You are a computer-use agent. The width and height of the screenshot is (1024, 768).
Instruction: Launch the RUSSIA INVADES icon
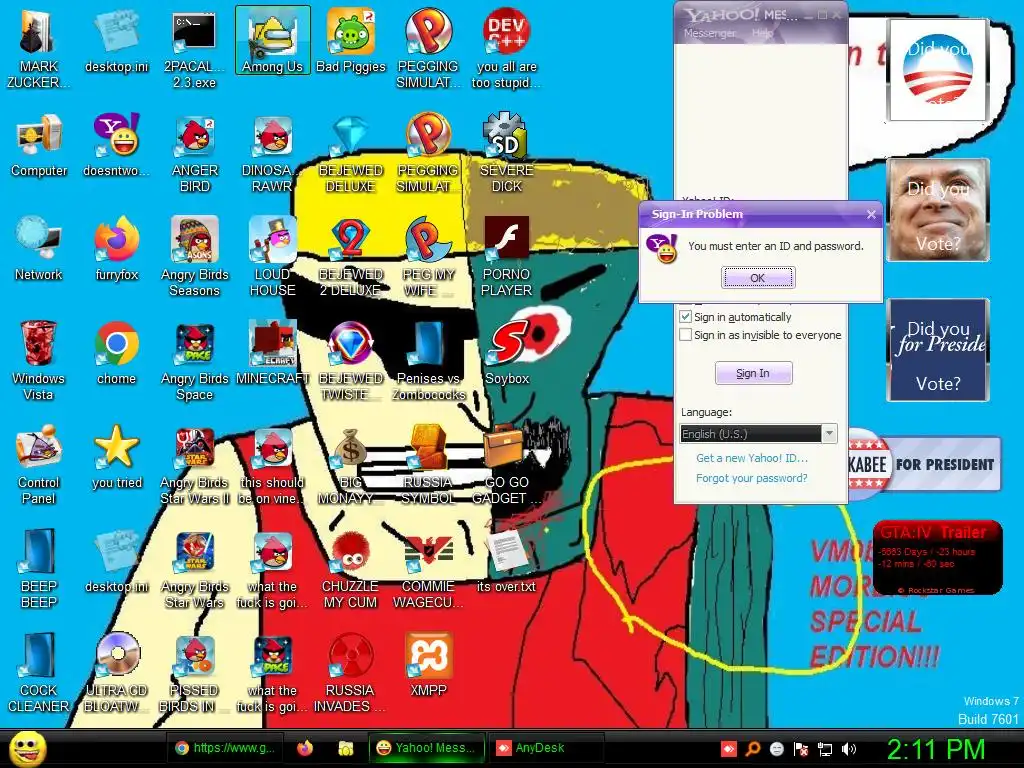pyautogui.click(x=351, y=672)
